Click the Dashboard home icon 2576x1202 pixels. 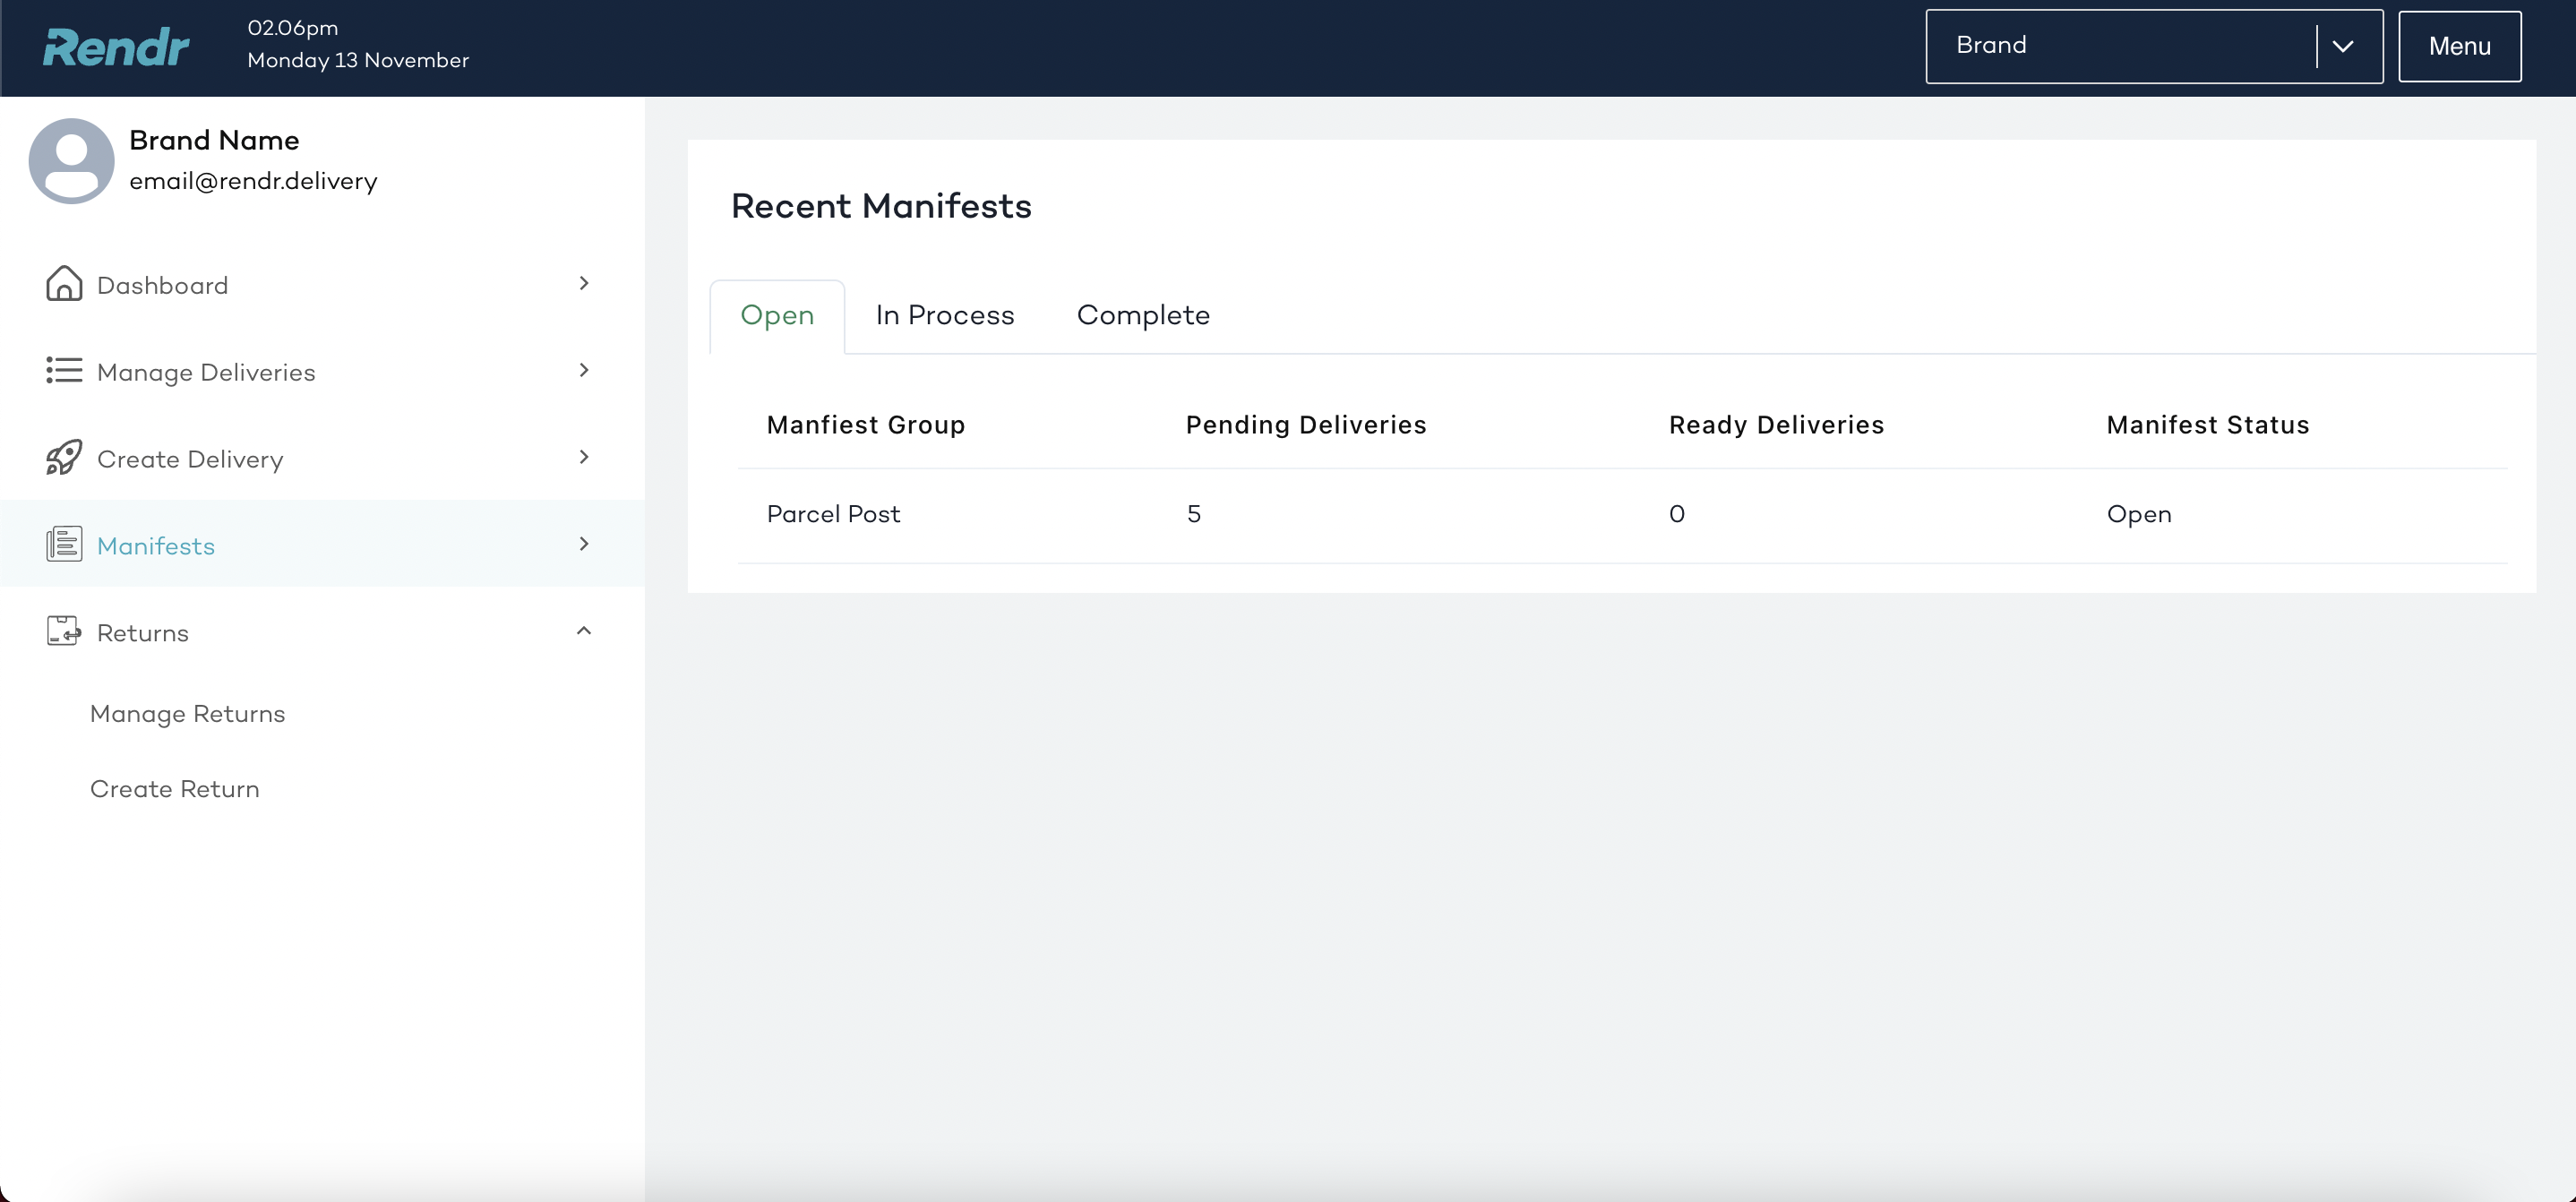coord(64,284)
